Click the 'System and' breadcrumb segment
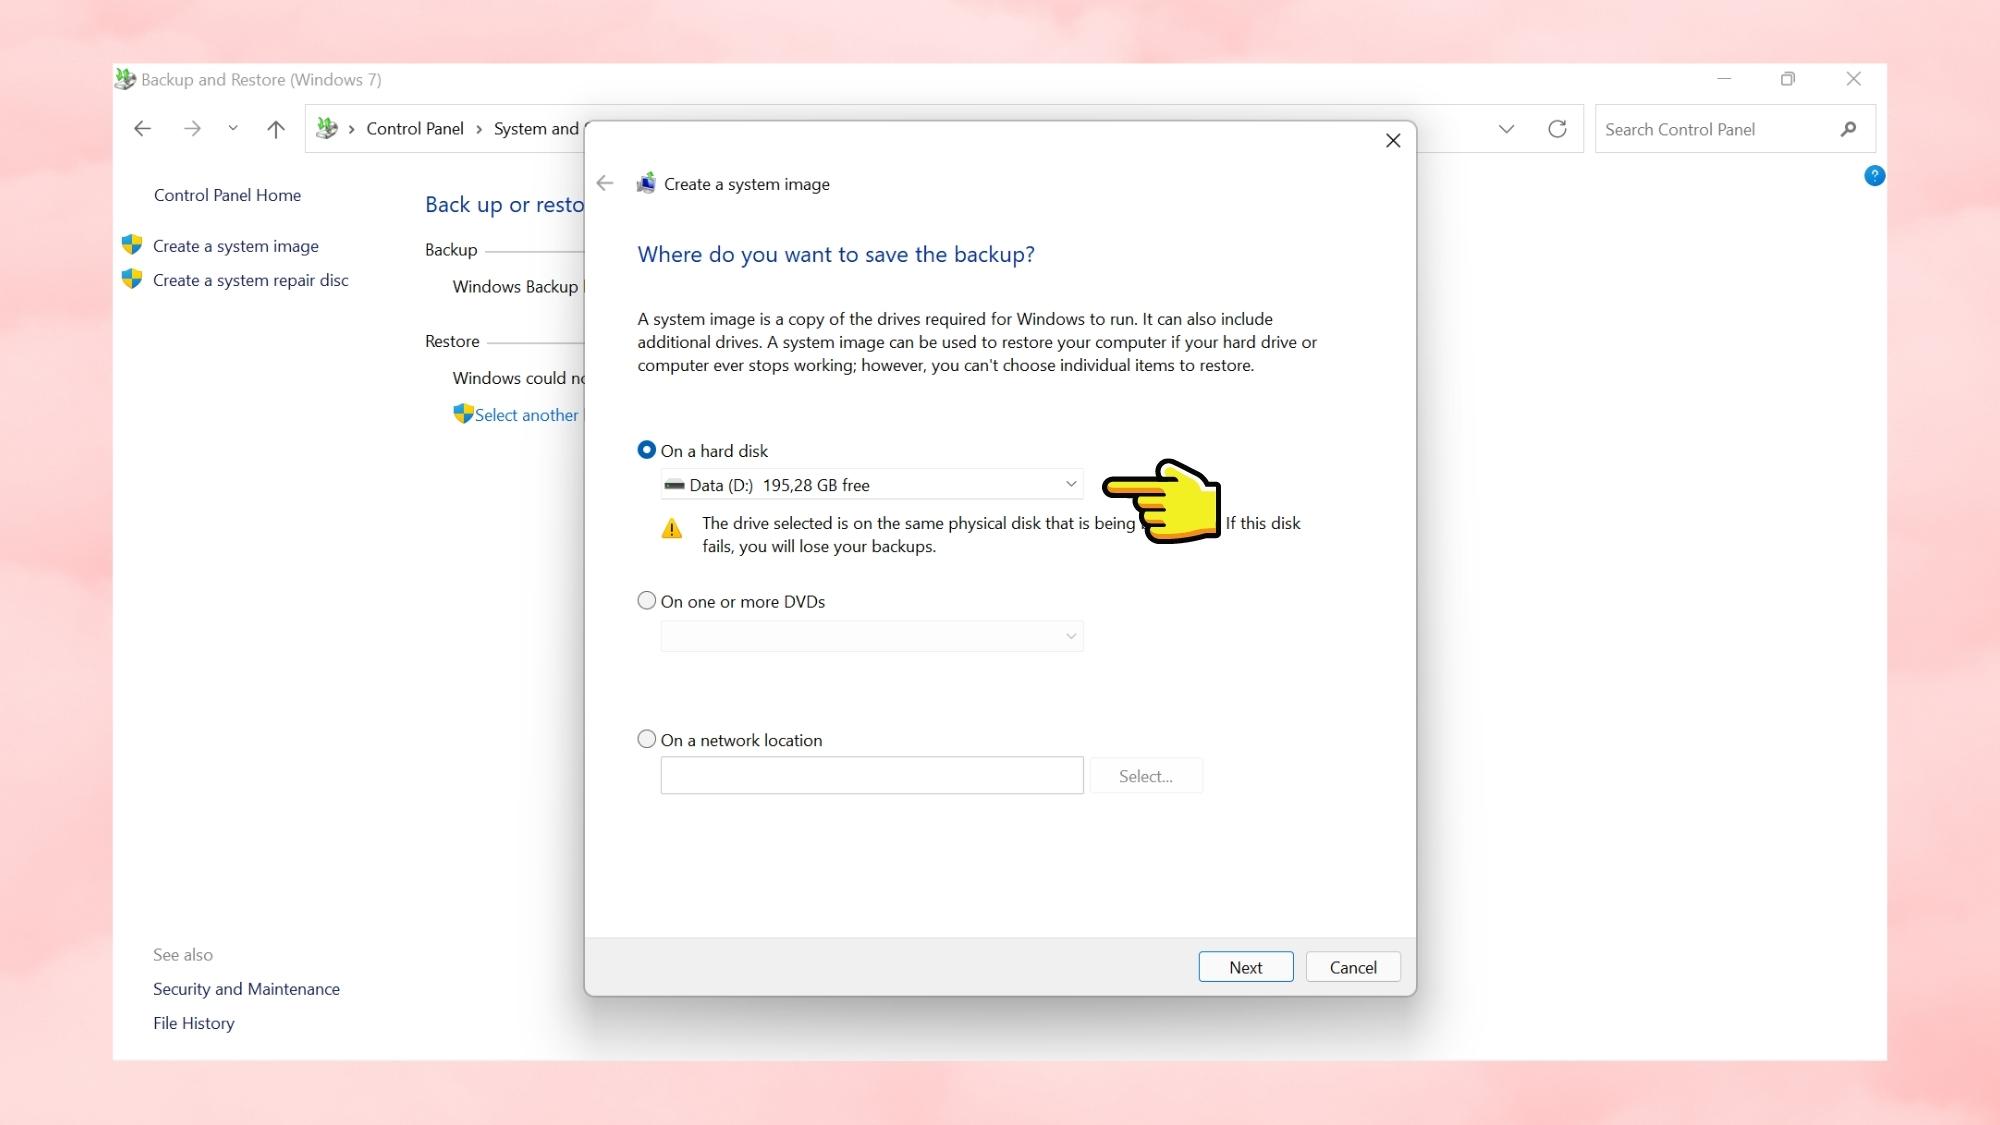Image resolution: width=2000 pixels, height=1125 pixels. click(x=536, y=129)
